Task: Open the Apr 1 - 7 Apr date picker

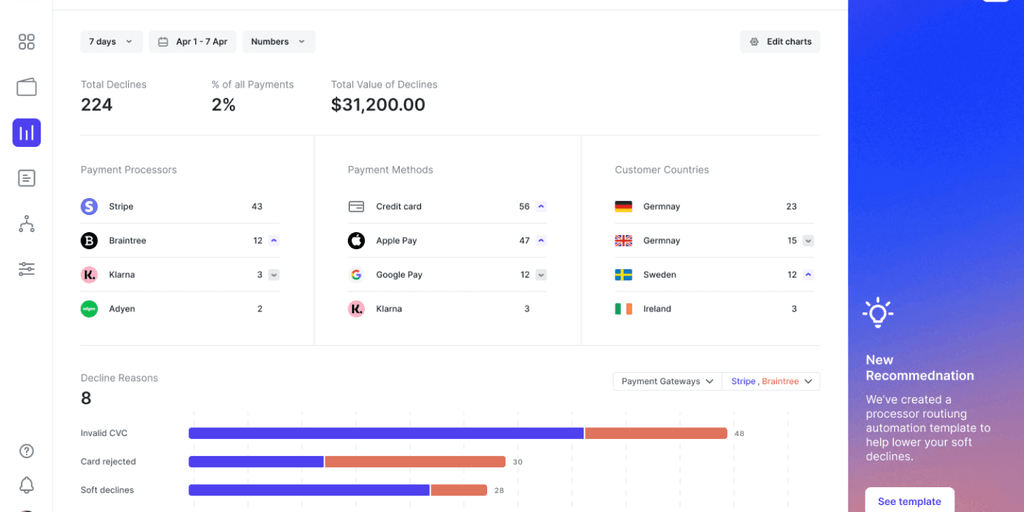Action: tap(192, 42)
